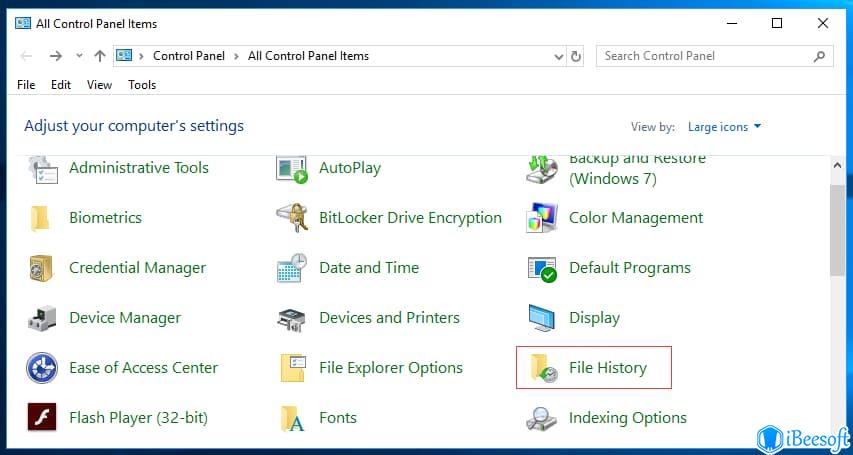
Task: Click the Control Panel icon in title bar
Action: (x=23, y=23)
